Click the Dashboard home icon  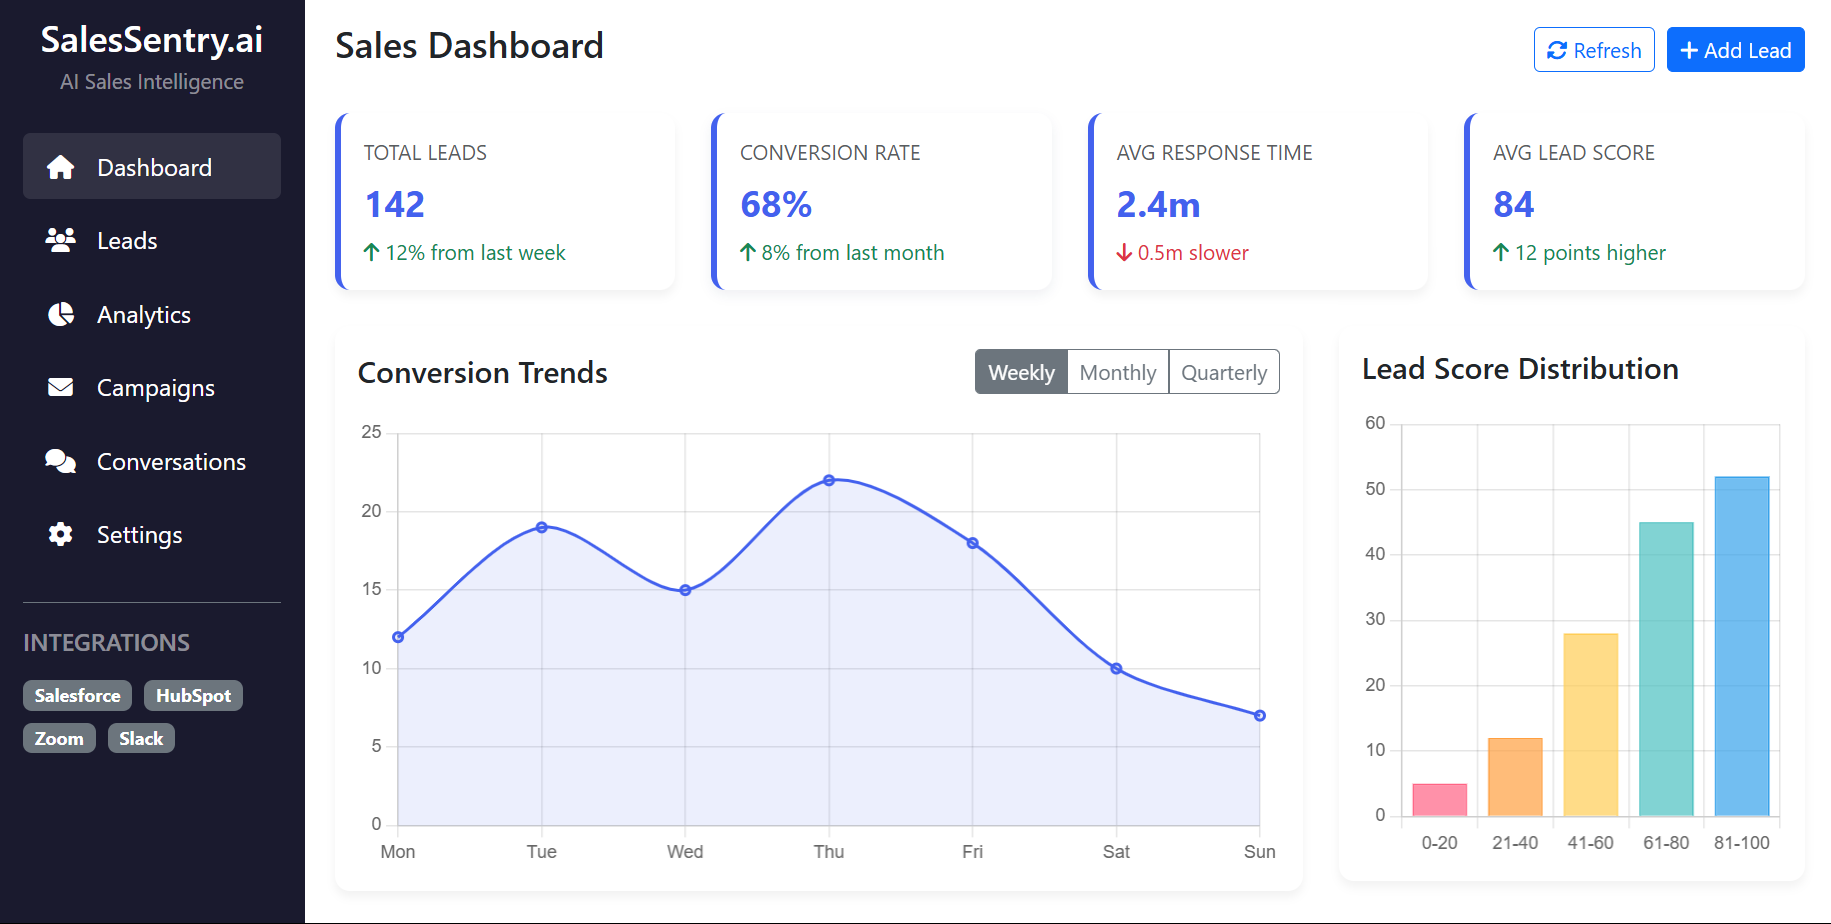pyautogui.click(x=61, y=167)
